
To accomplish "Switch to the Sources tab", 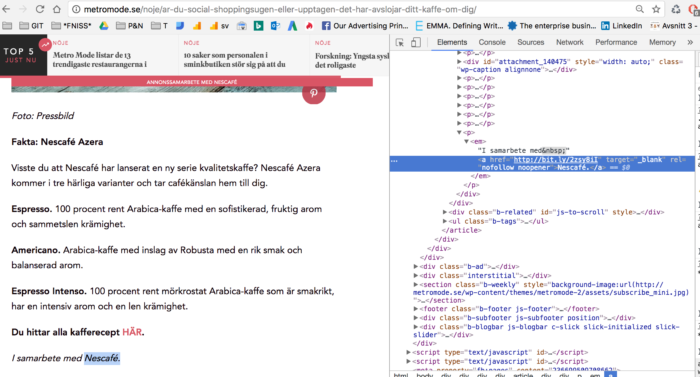I will (x=530, y=42).
